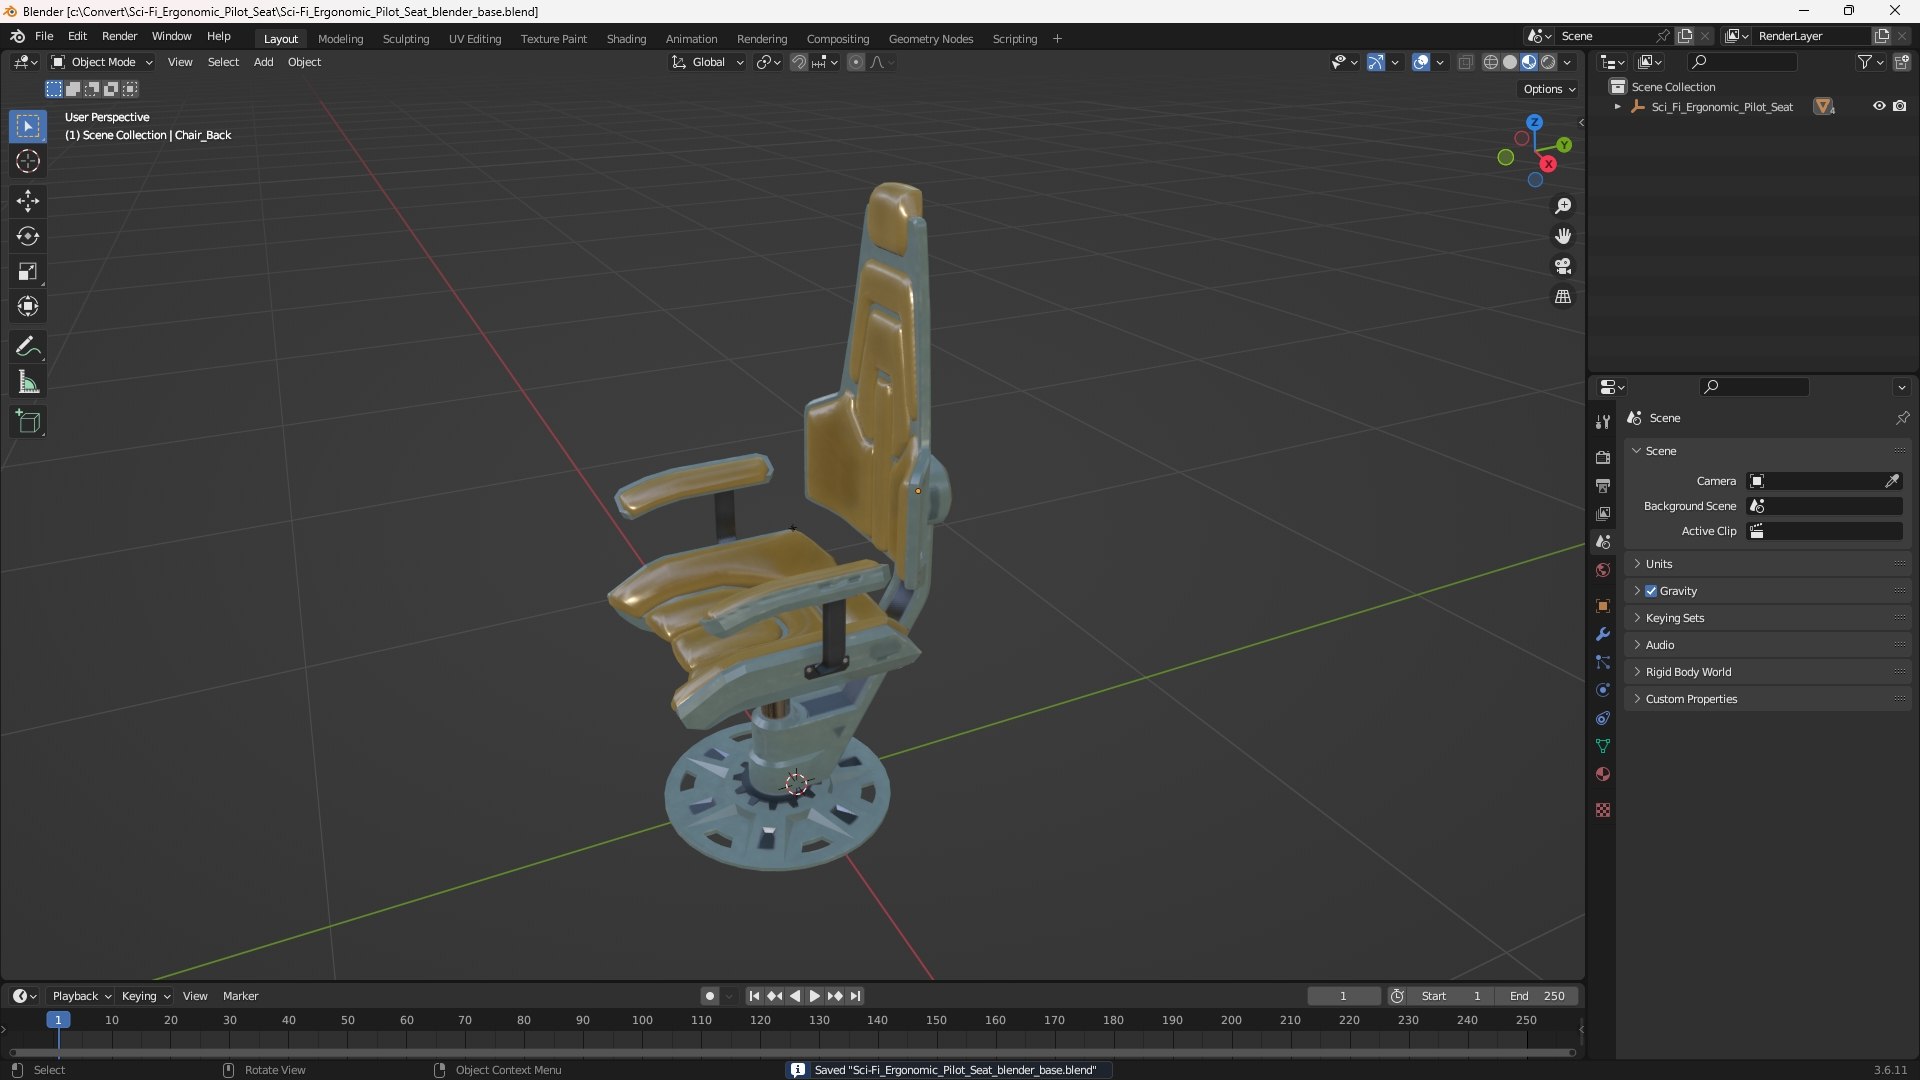
Task: Click the pan view hand icon
Action: point(1563,236)
